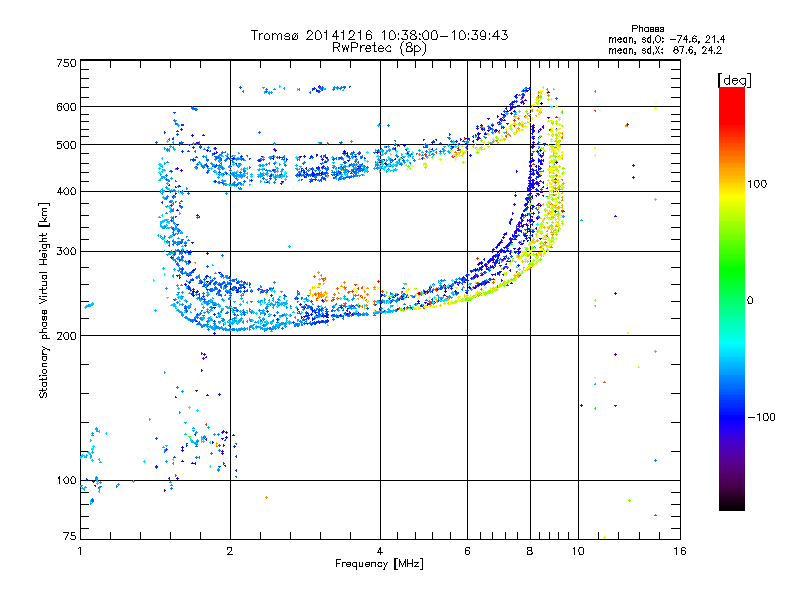Click the y-axis '500' tick label
This screenshot has width=800, height=600.
point(66,145)
